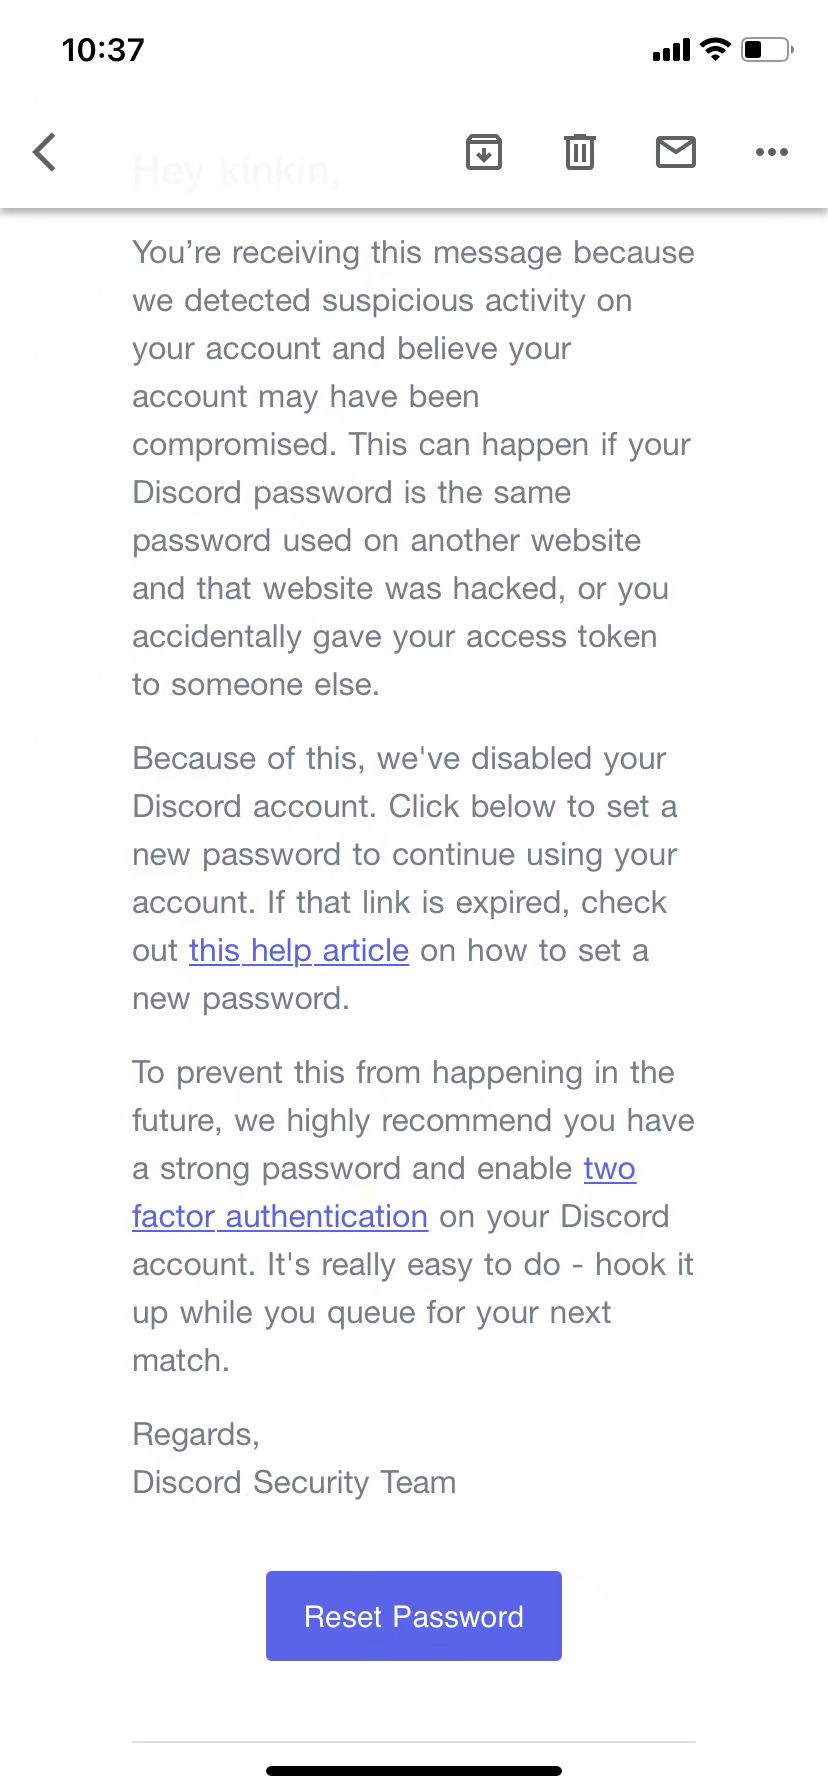
Task: Tap the 'Regards,' closing line
Action: click(196, 1434)
